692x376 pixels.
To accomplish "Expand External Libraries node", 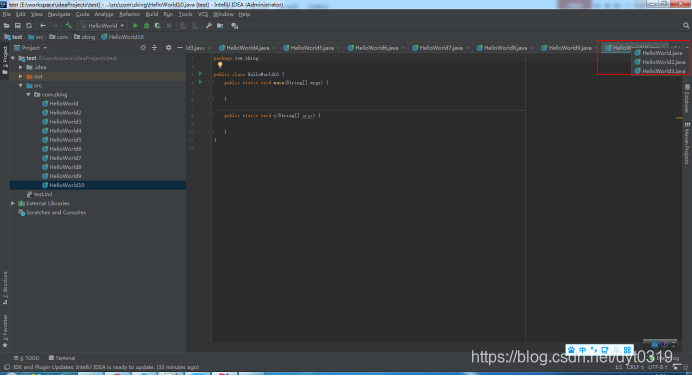I will [x=13, y=203].
